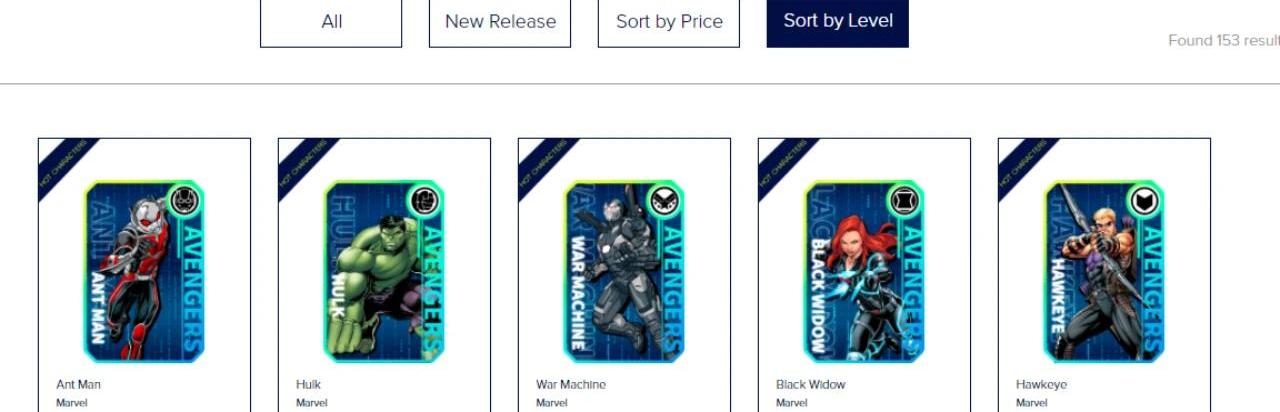Choose Sort by Price option

tap(669, 22)
